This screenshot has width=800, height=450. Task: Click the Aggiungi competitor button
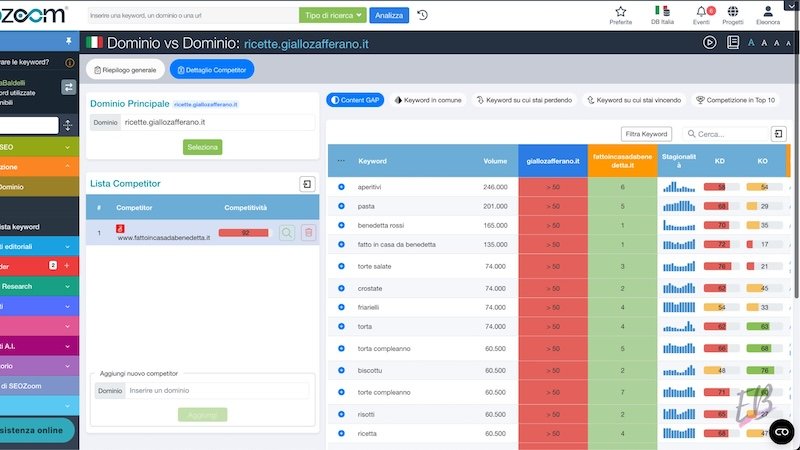203,415
